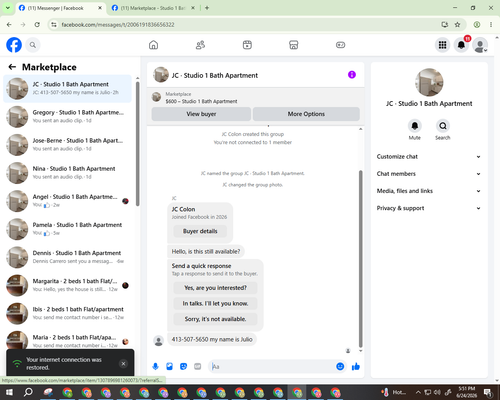
Task: Close the Messenger browser tab
Action: [100, 8]
